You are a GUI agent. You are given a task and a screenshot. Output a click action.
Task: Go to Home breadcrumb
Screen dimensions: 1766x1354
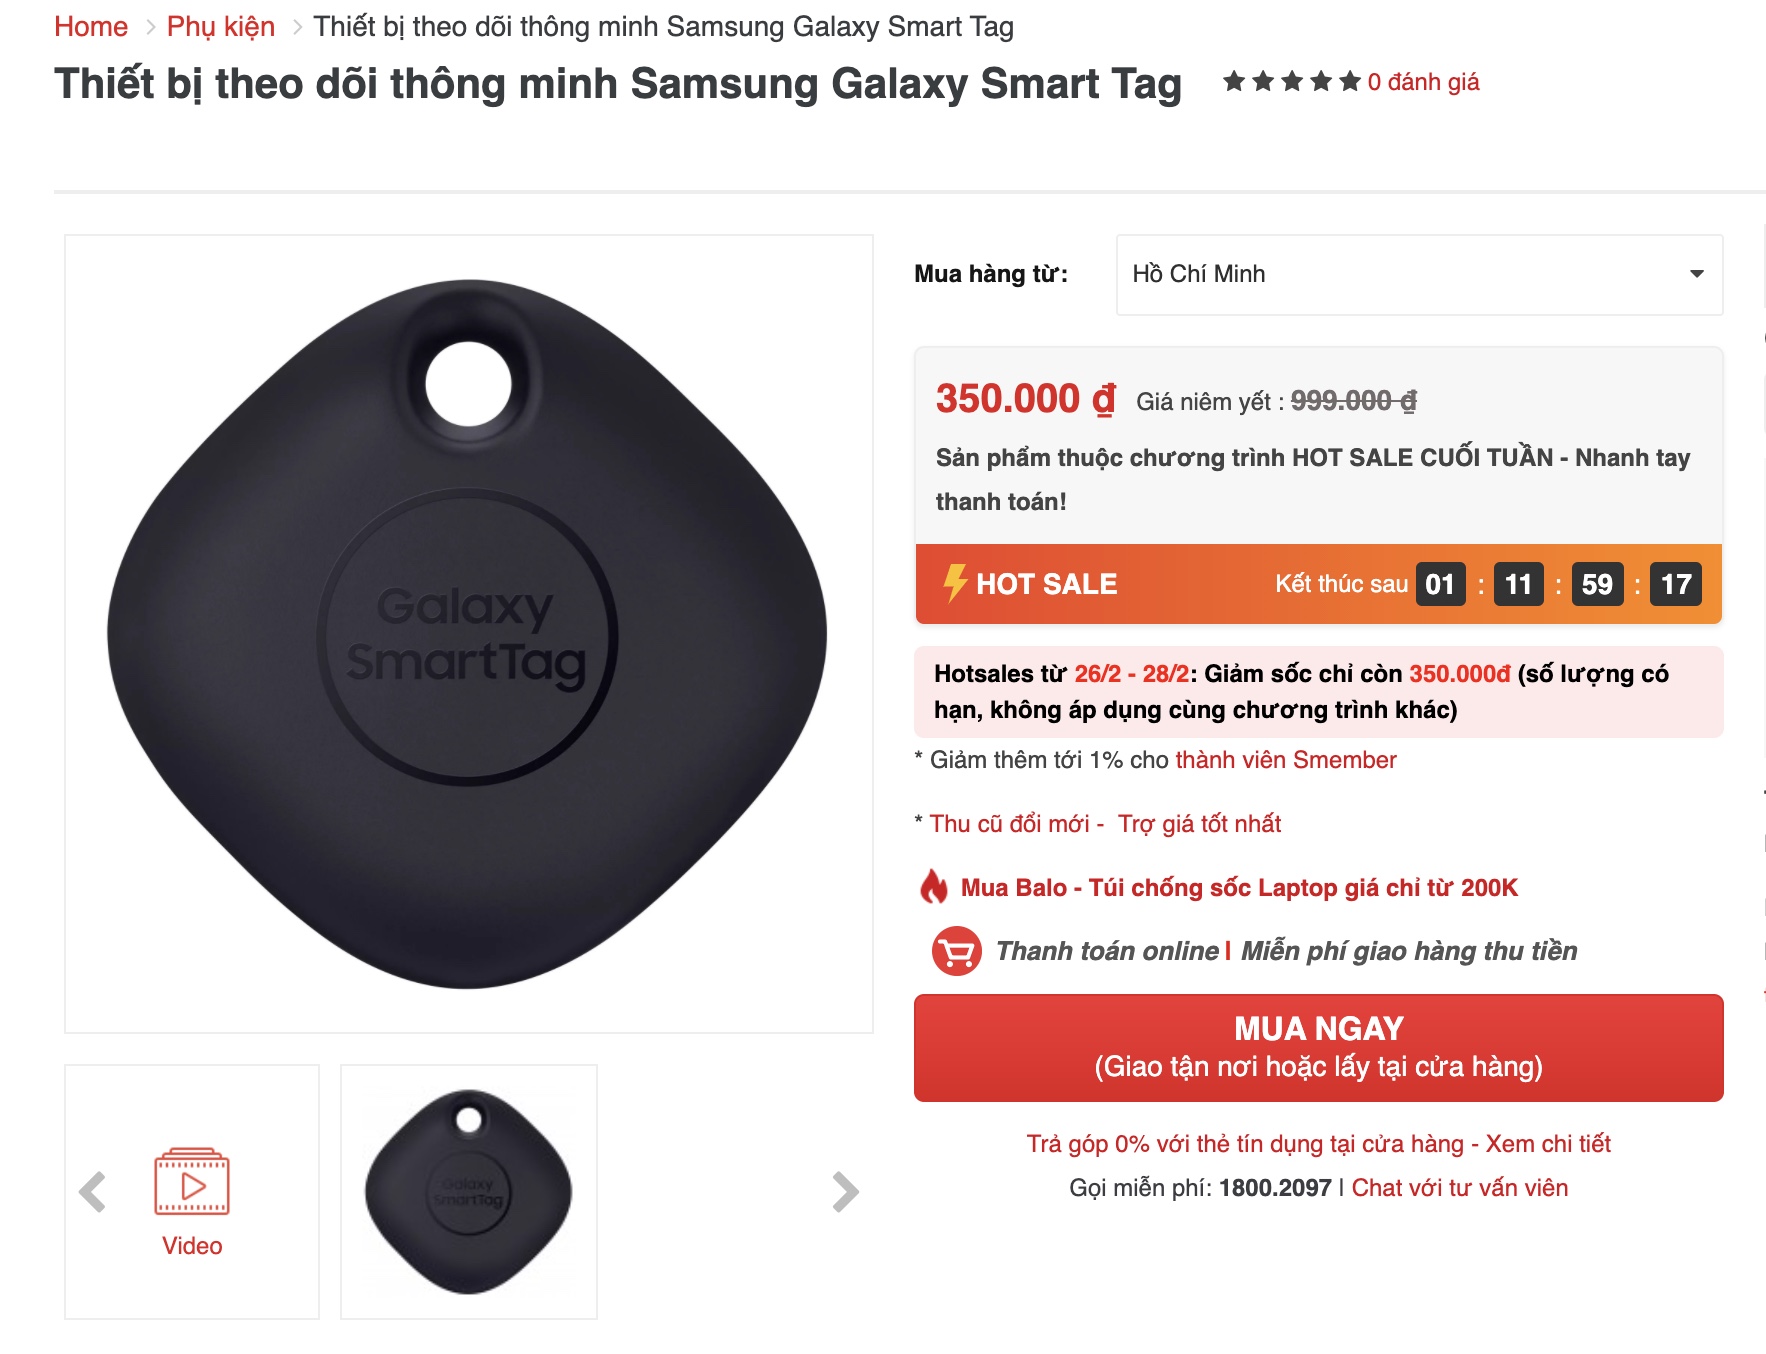coord(91,27)
